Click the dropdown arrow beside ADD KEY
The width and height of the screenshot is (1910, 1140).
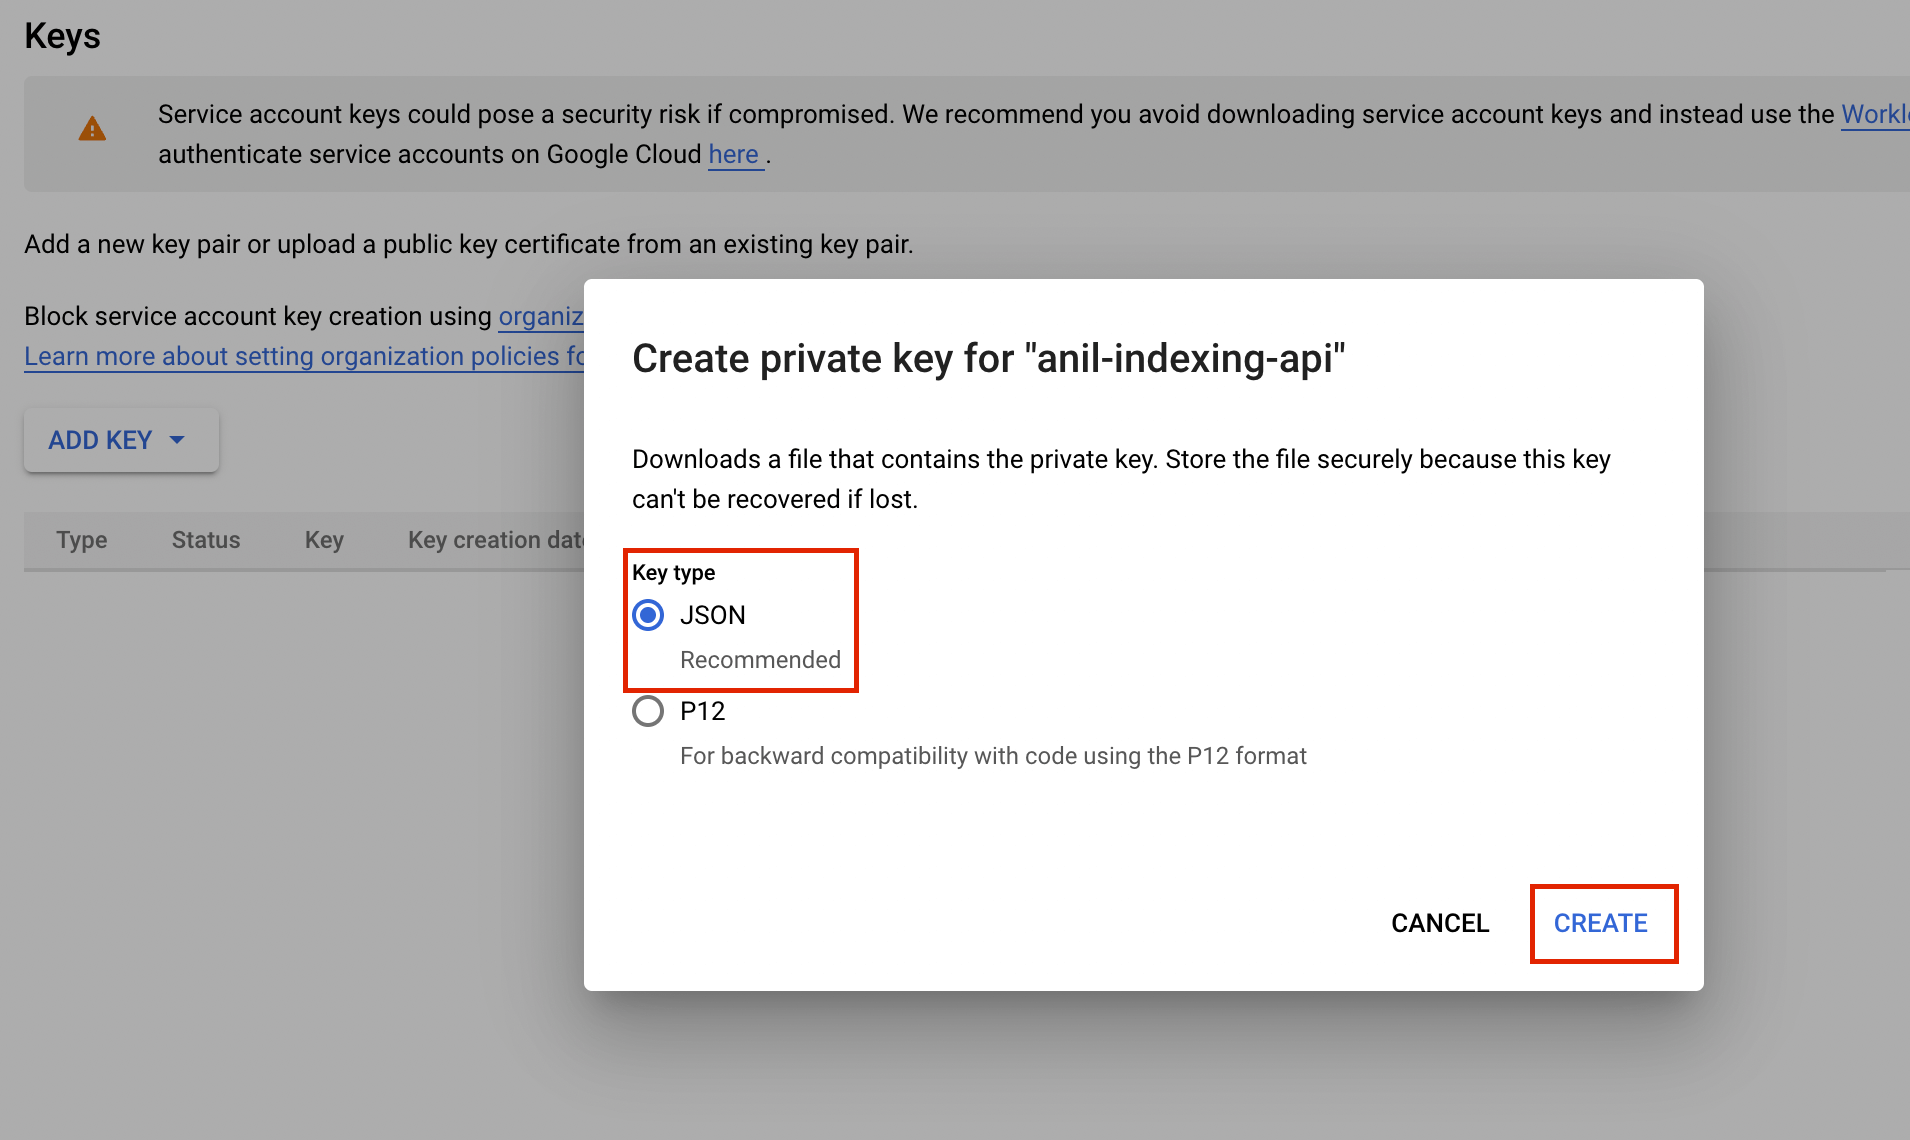click(x=177, y=440)
